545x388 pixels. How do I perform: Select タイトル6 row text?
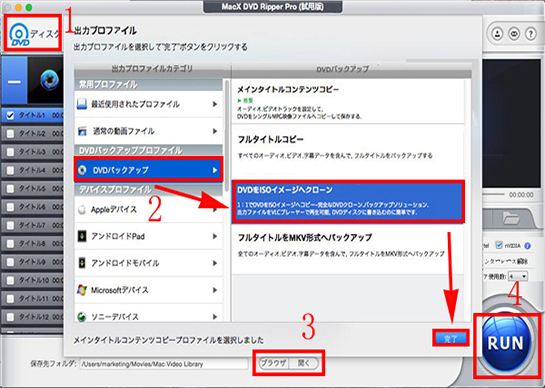(x=32, y=207)
